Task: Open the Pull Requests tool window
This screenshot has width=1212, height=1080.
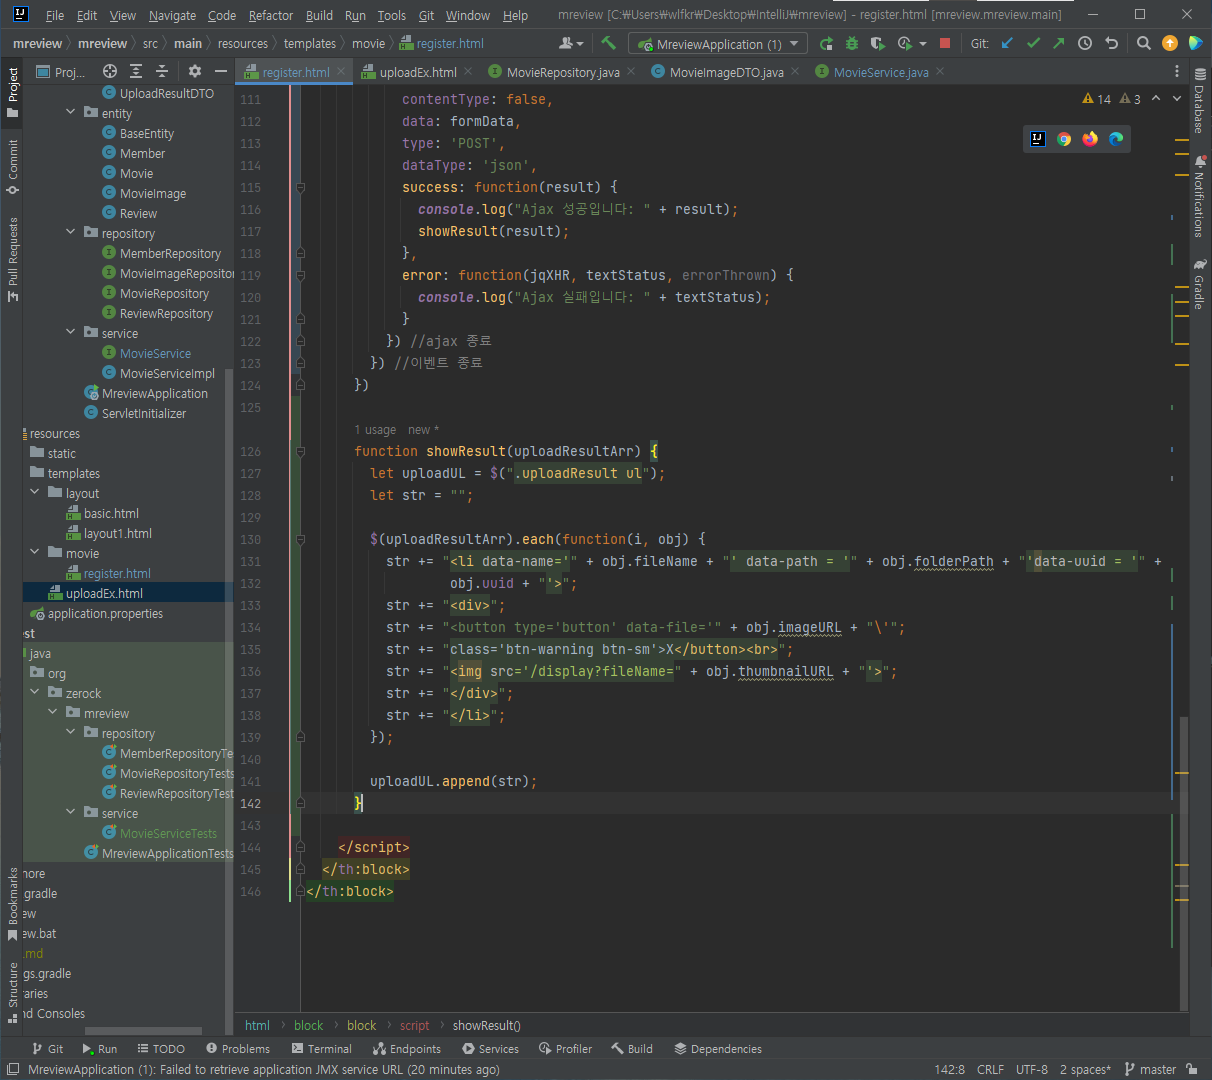Action: click(x=13, y=259)
